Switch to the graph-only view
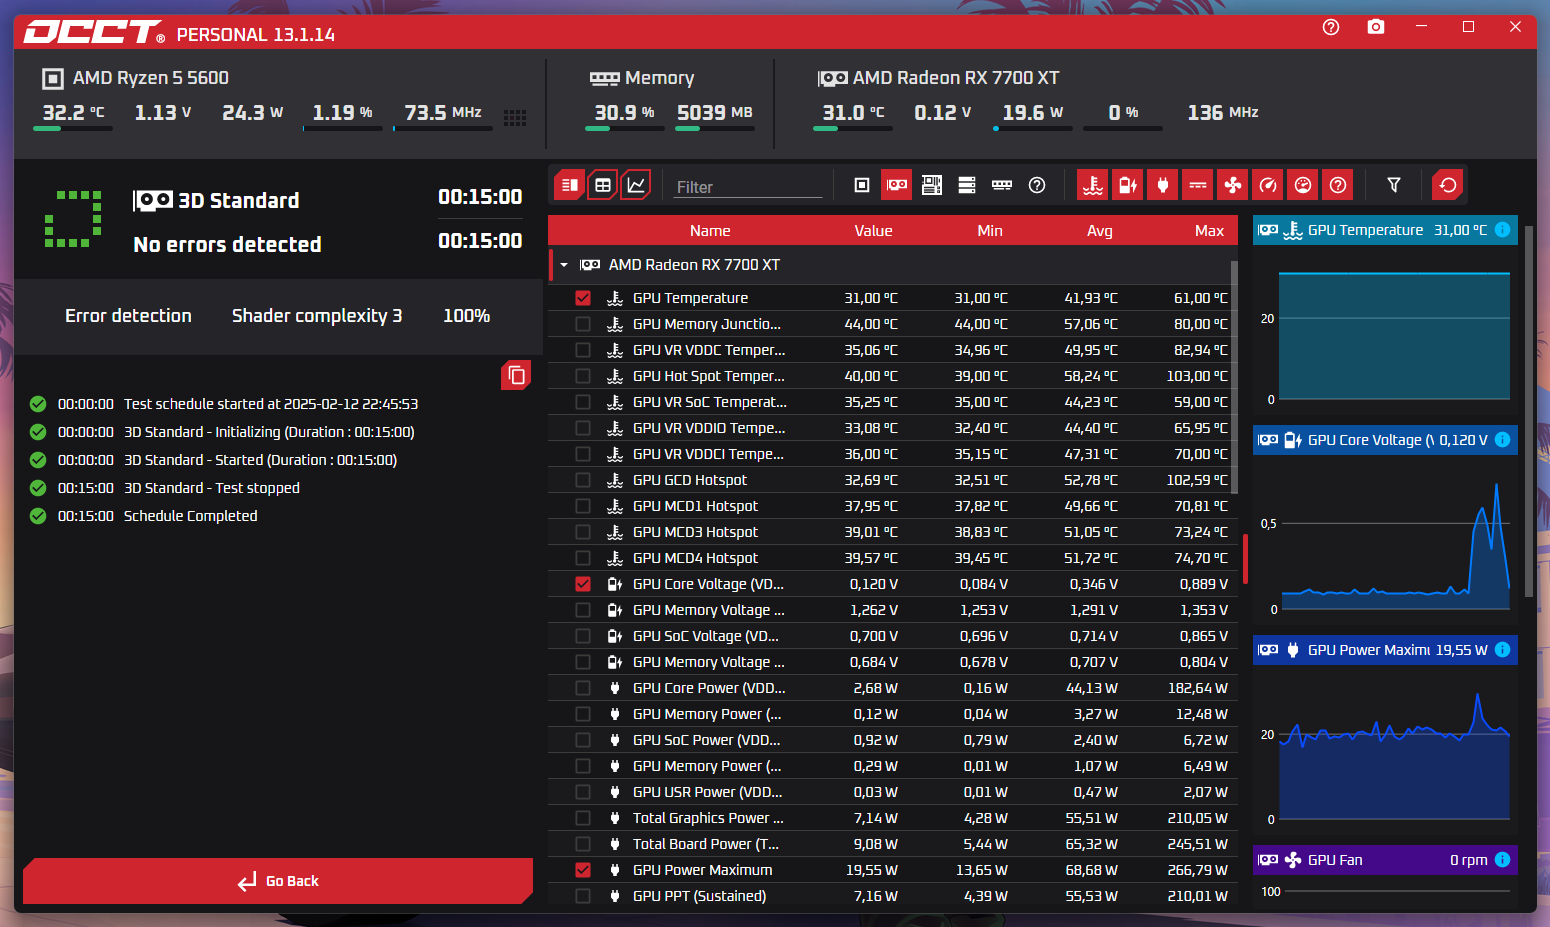 [x=636, y=185]
